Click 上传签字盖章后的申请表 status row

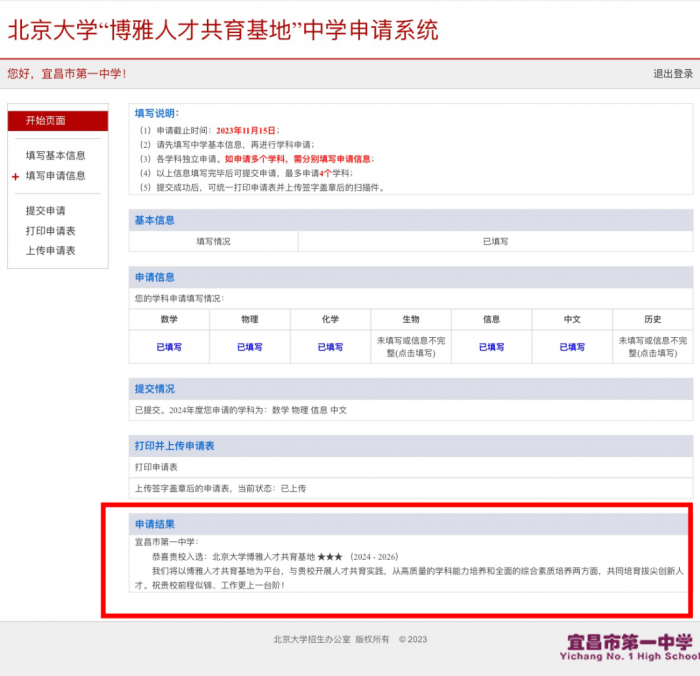(x=411, y=488)
